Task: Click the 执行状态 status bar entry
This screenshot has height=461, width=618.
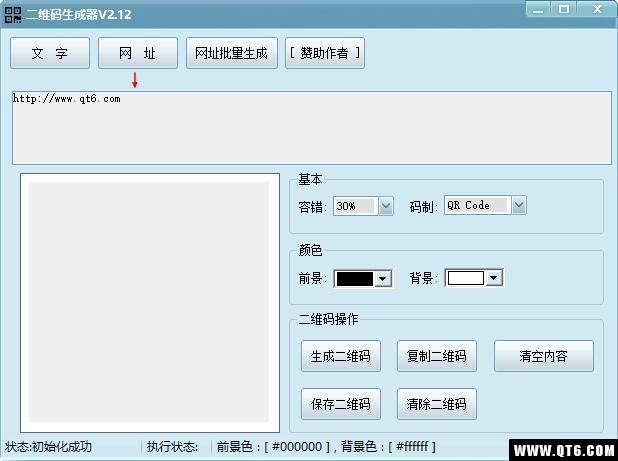Action: [x=172, y=447]
